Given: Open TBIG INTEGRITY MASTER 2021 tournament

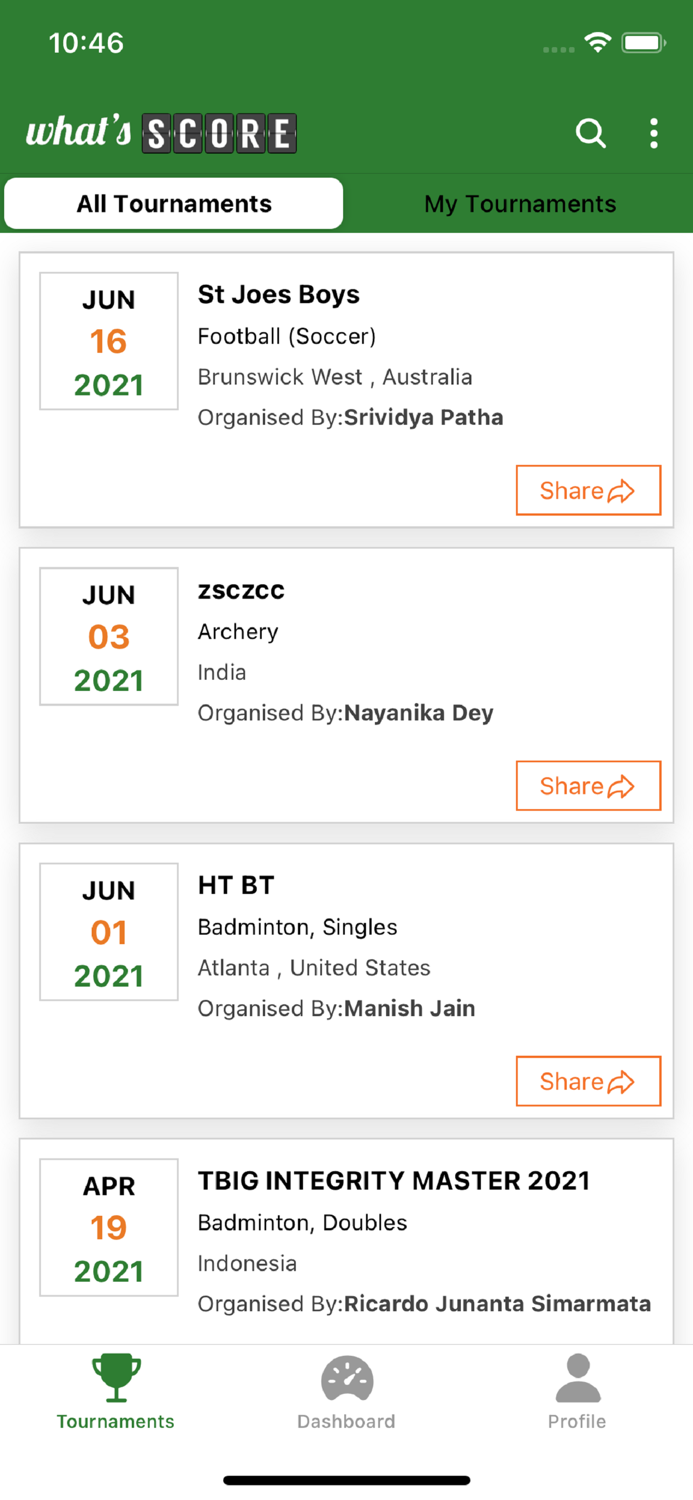Looking at the screenshot, I should coord(394,1181).
